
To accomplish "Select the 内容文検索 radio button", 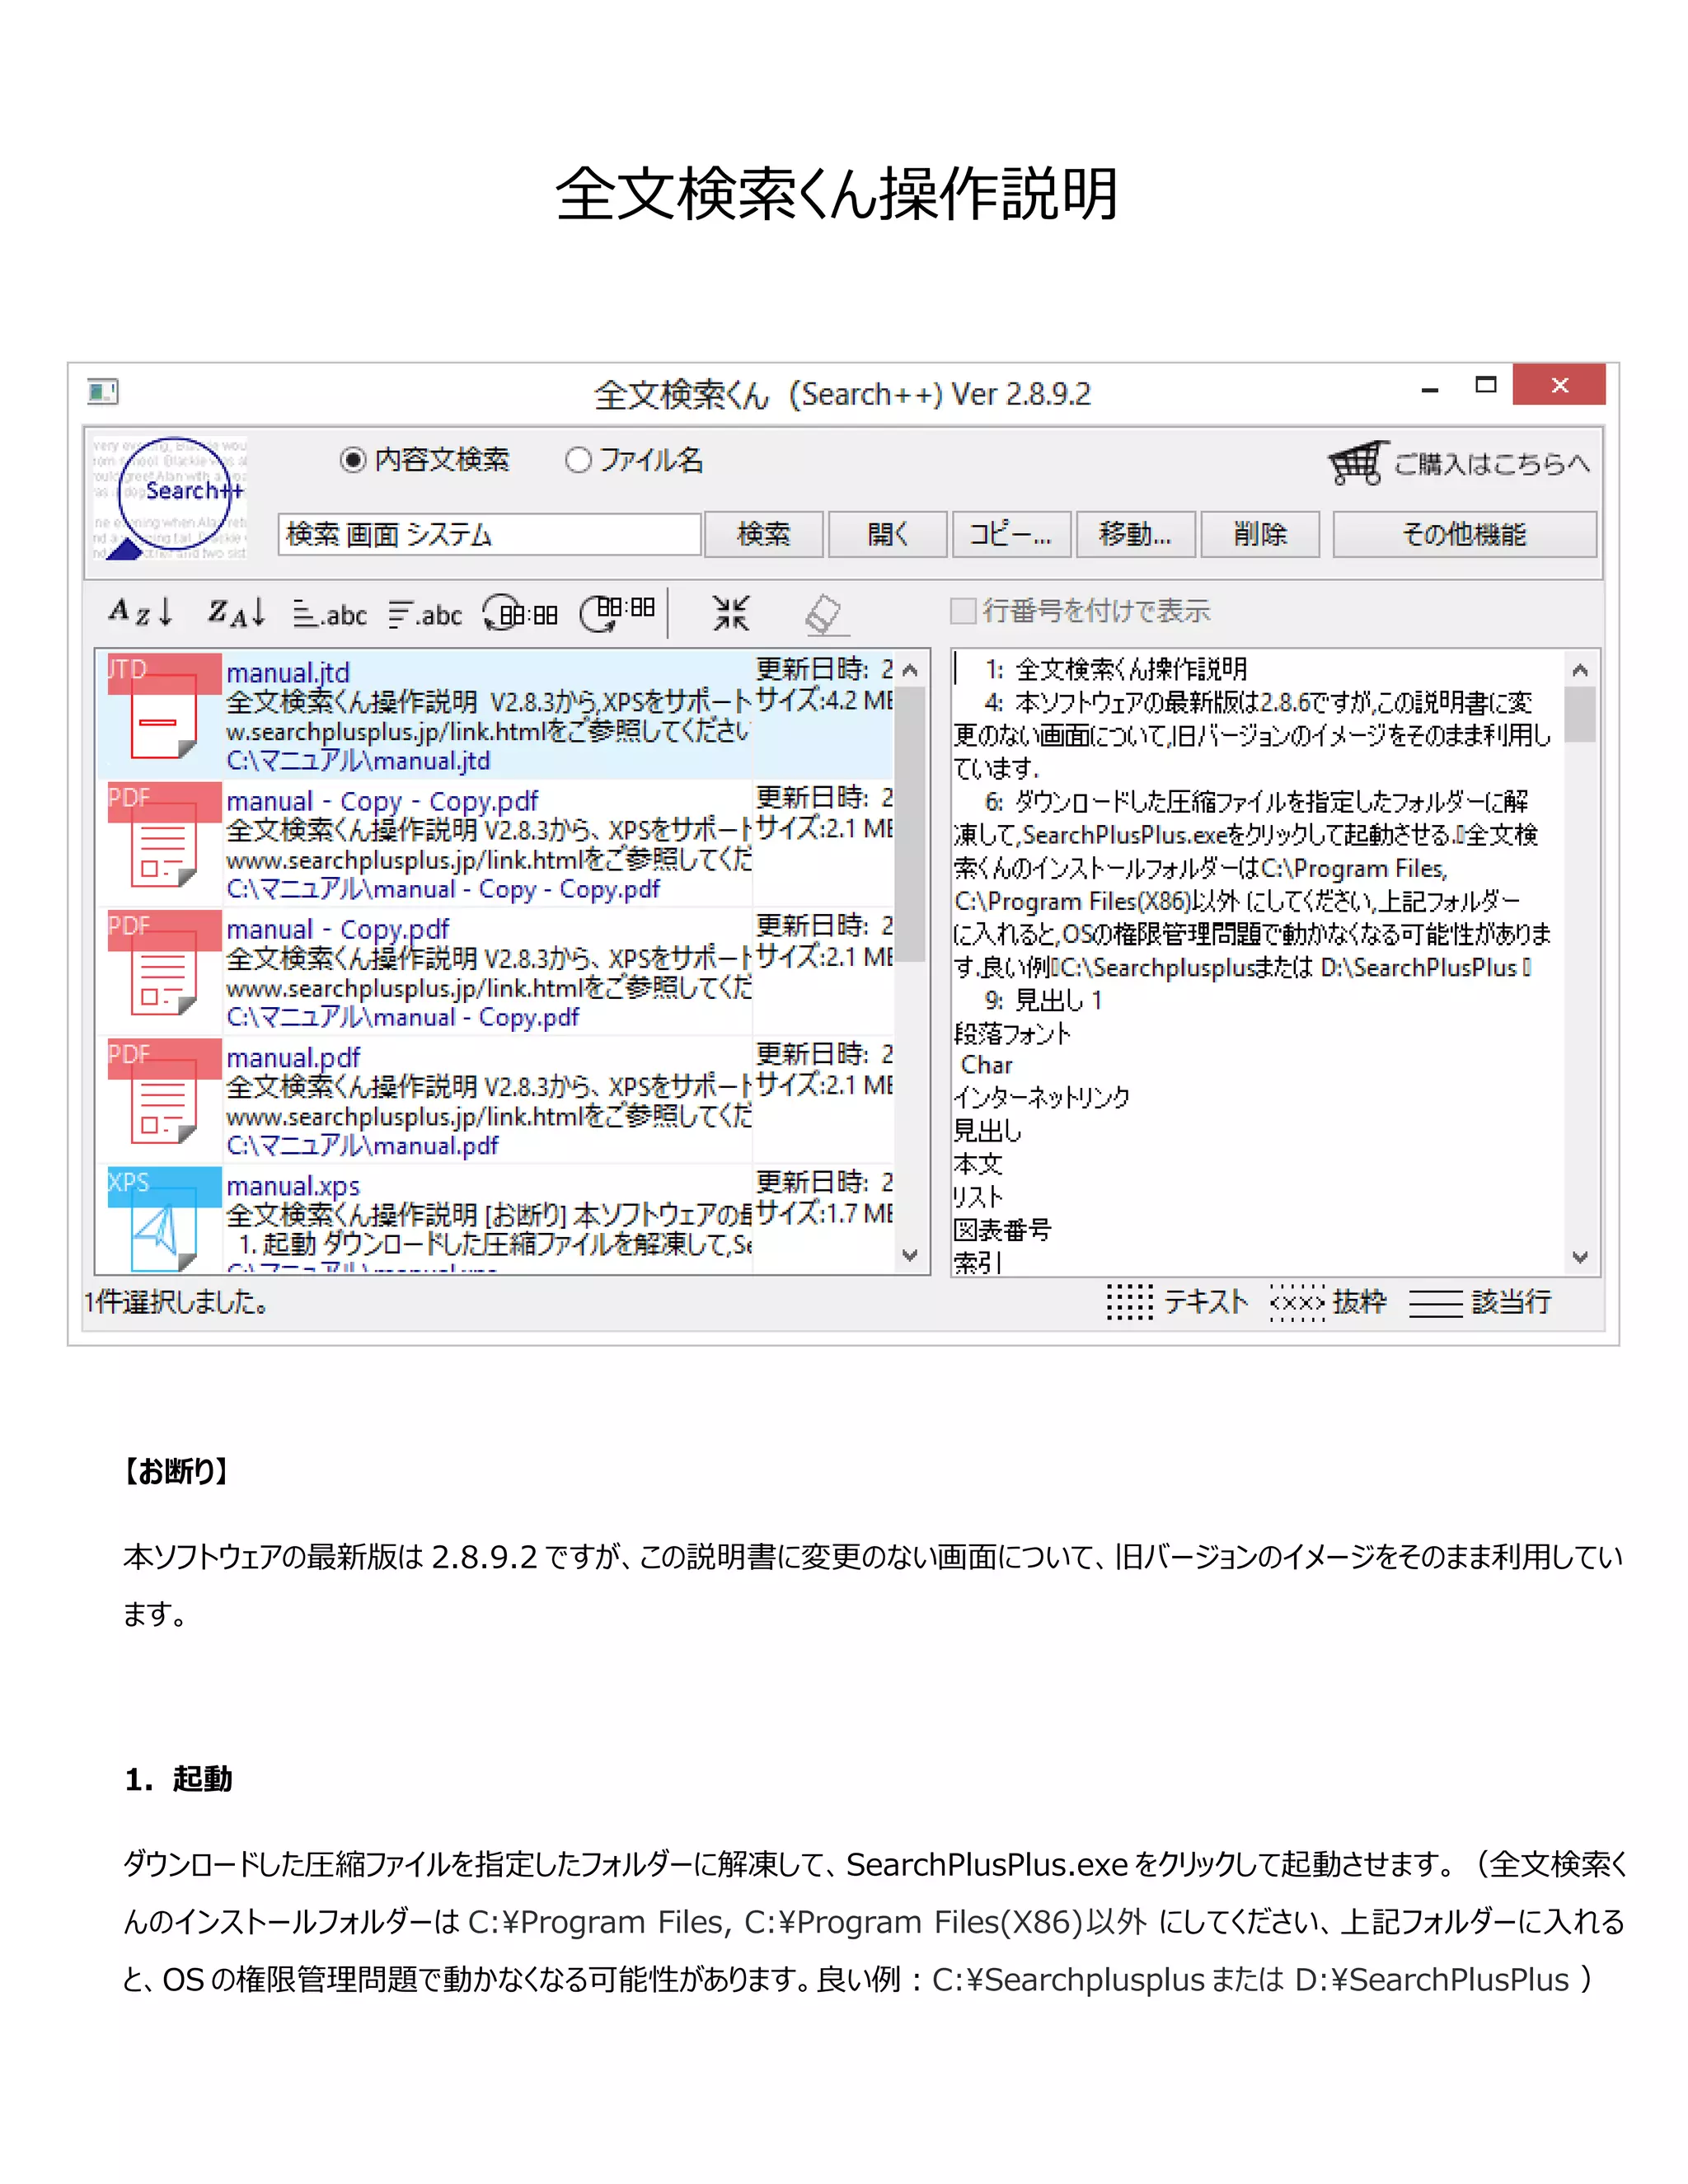I will coord(353,460).
